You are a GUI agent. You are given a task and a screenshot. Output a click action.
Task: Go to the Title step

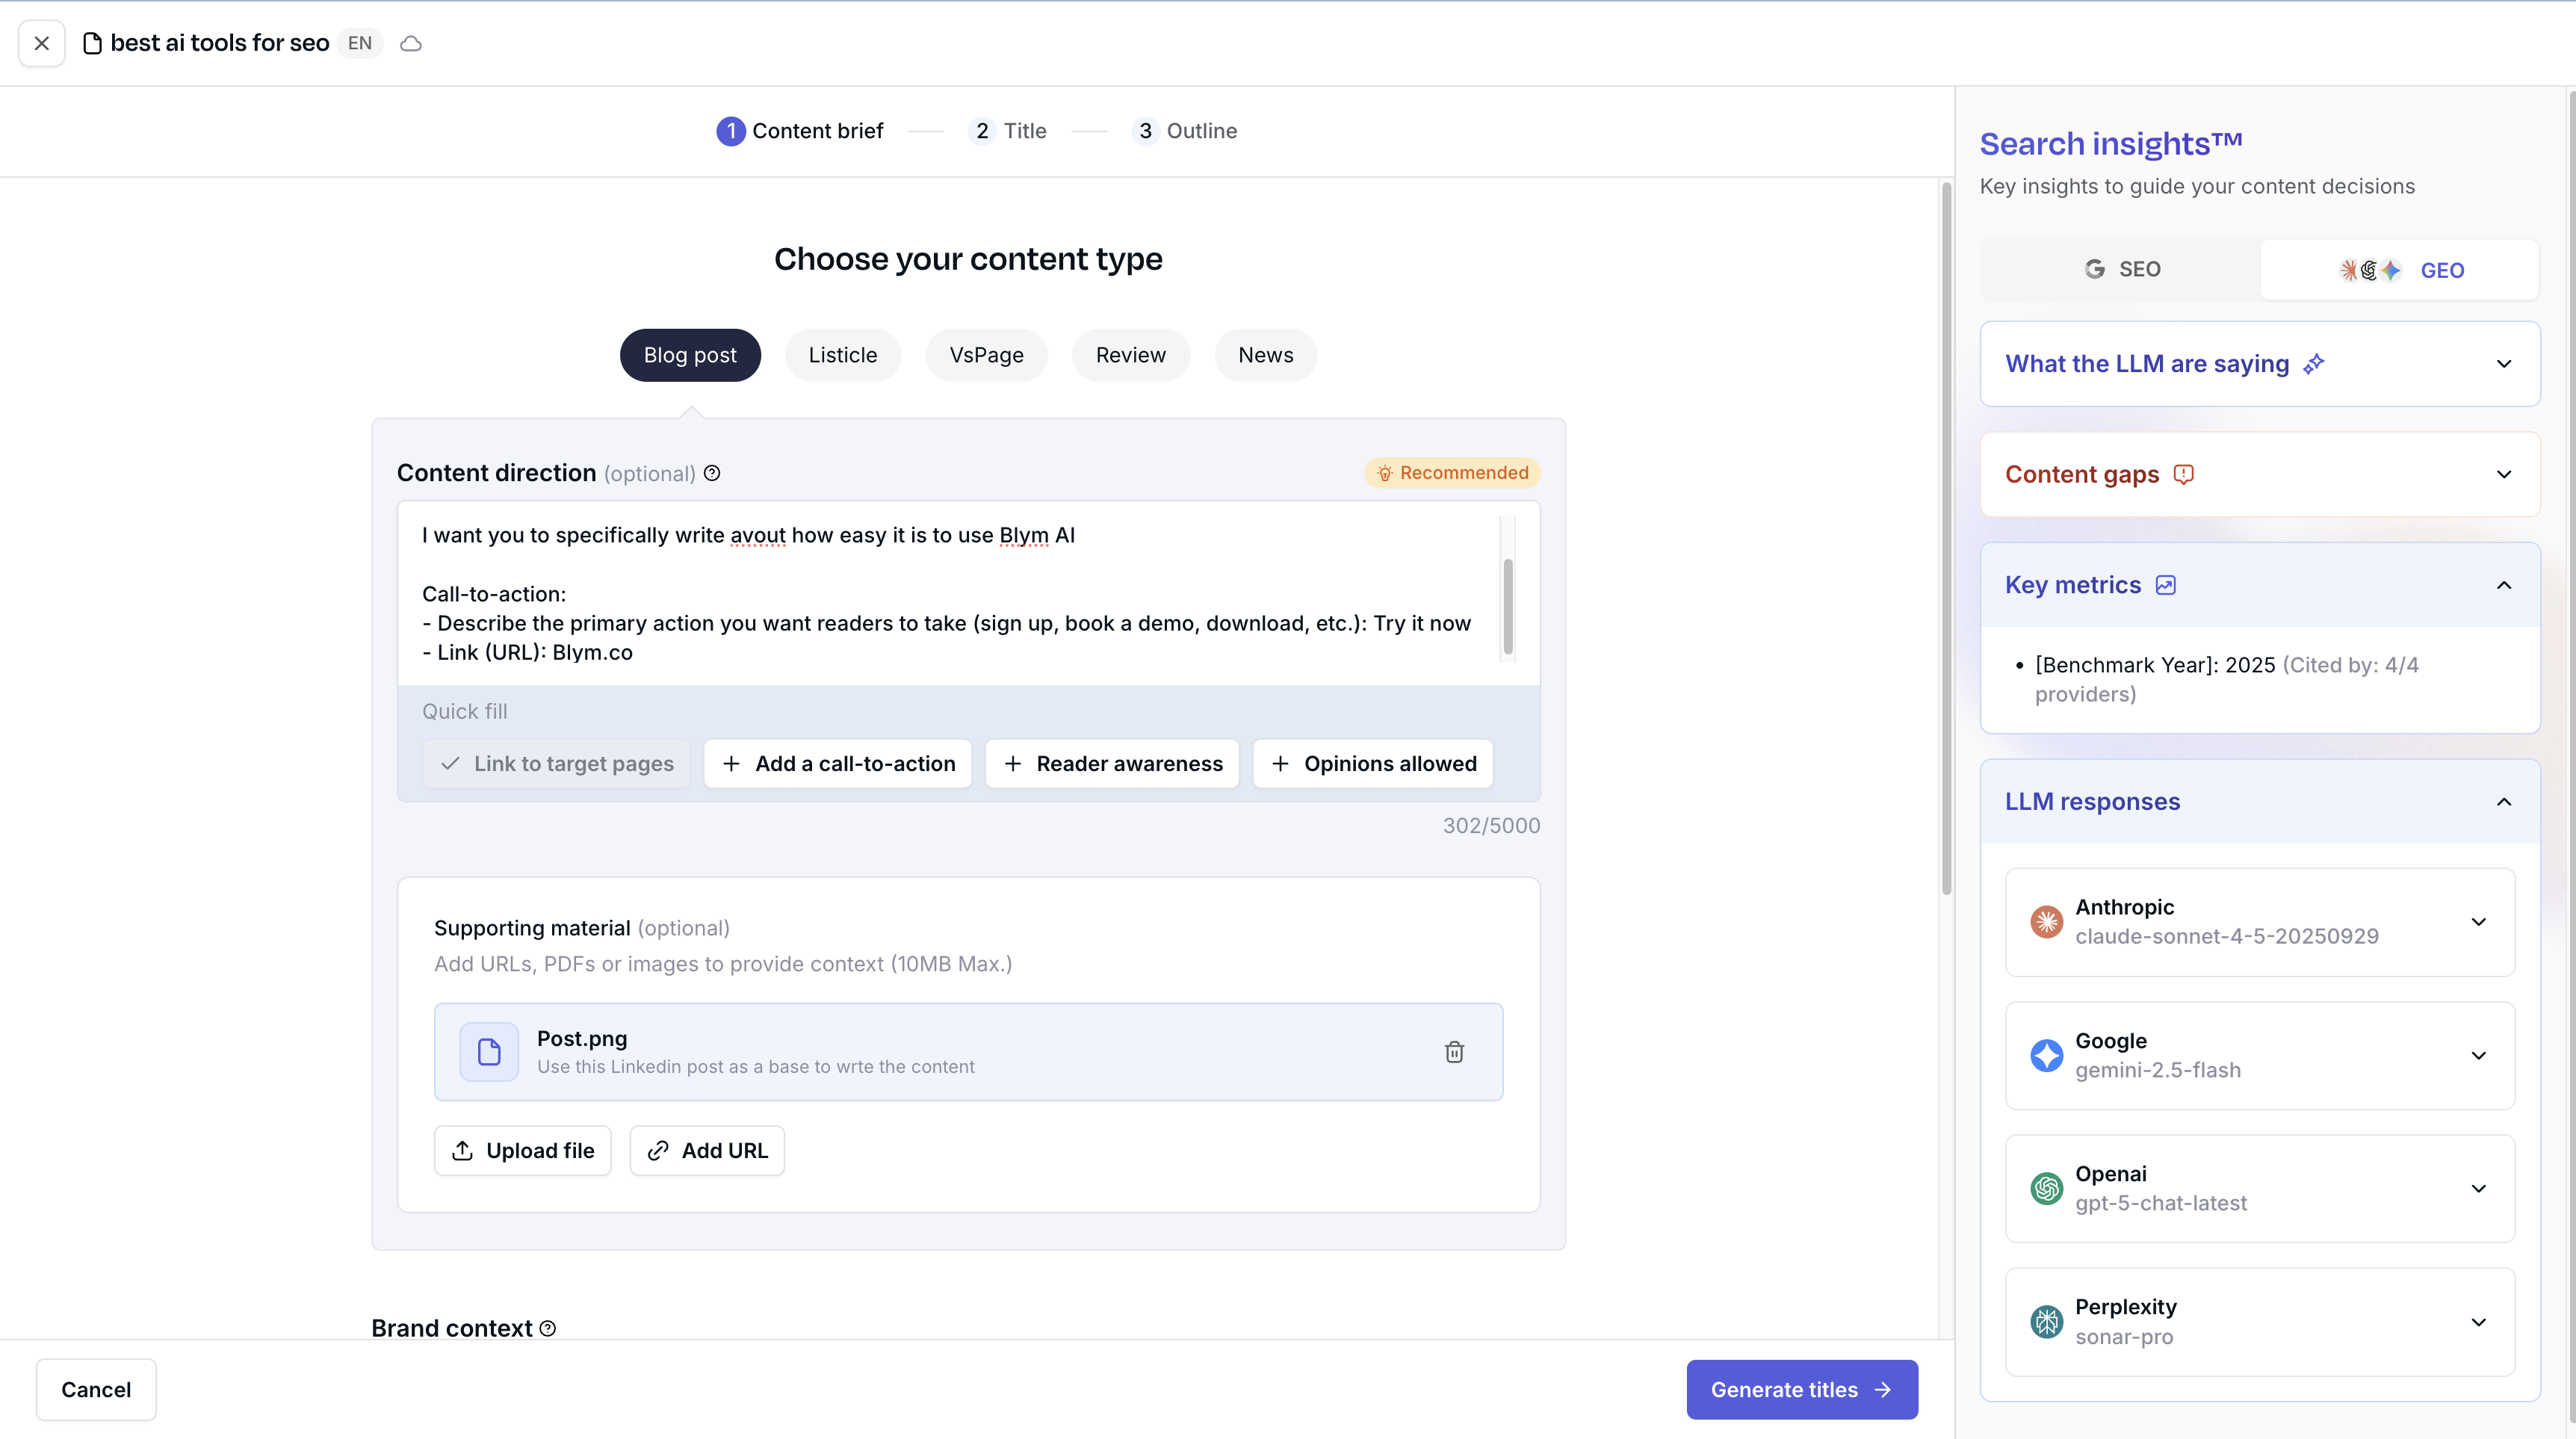pos(1009,131)
